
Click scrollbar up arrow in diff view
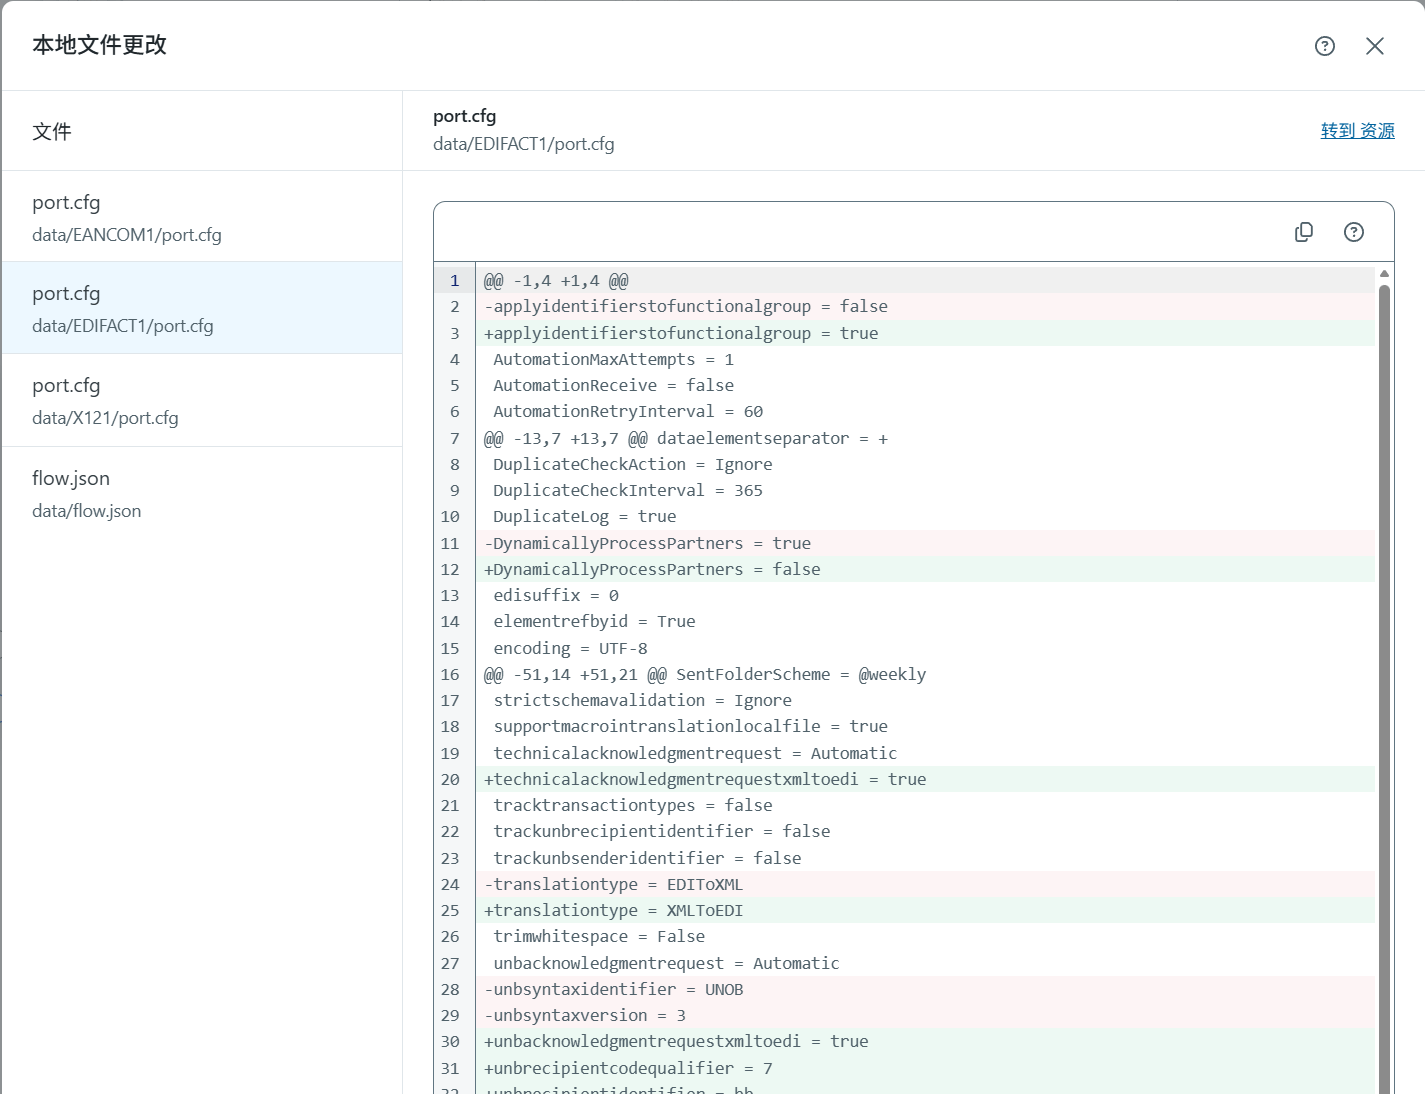point(1384,273)
